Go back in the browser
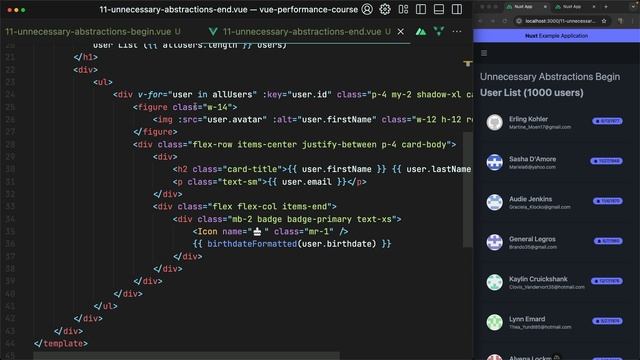The image size is (640, 360). [x=480, y=21]
